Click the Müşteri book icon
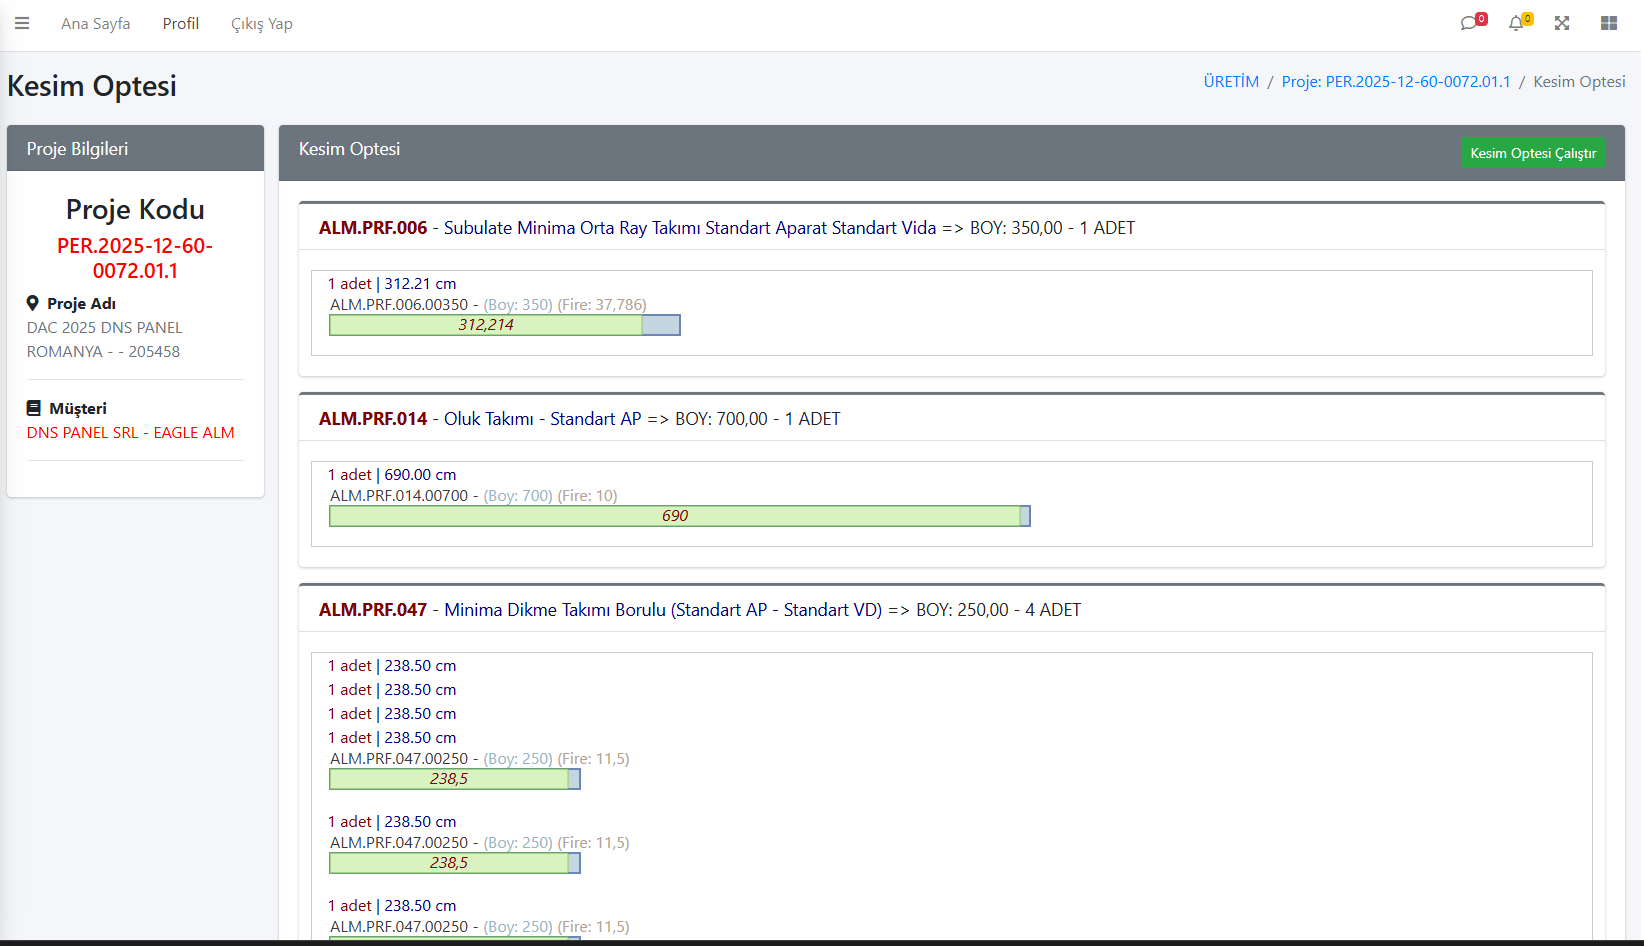 point(34,408)
